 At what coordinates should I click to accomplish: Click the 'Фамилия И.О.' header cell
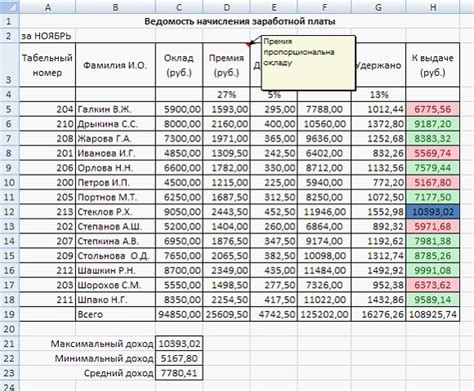[x=115, y=65]
